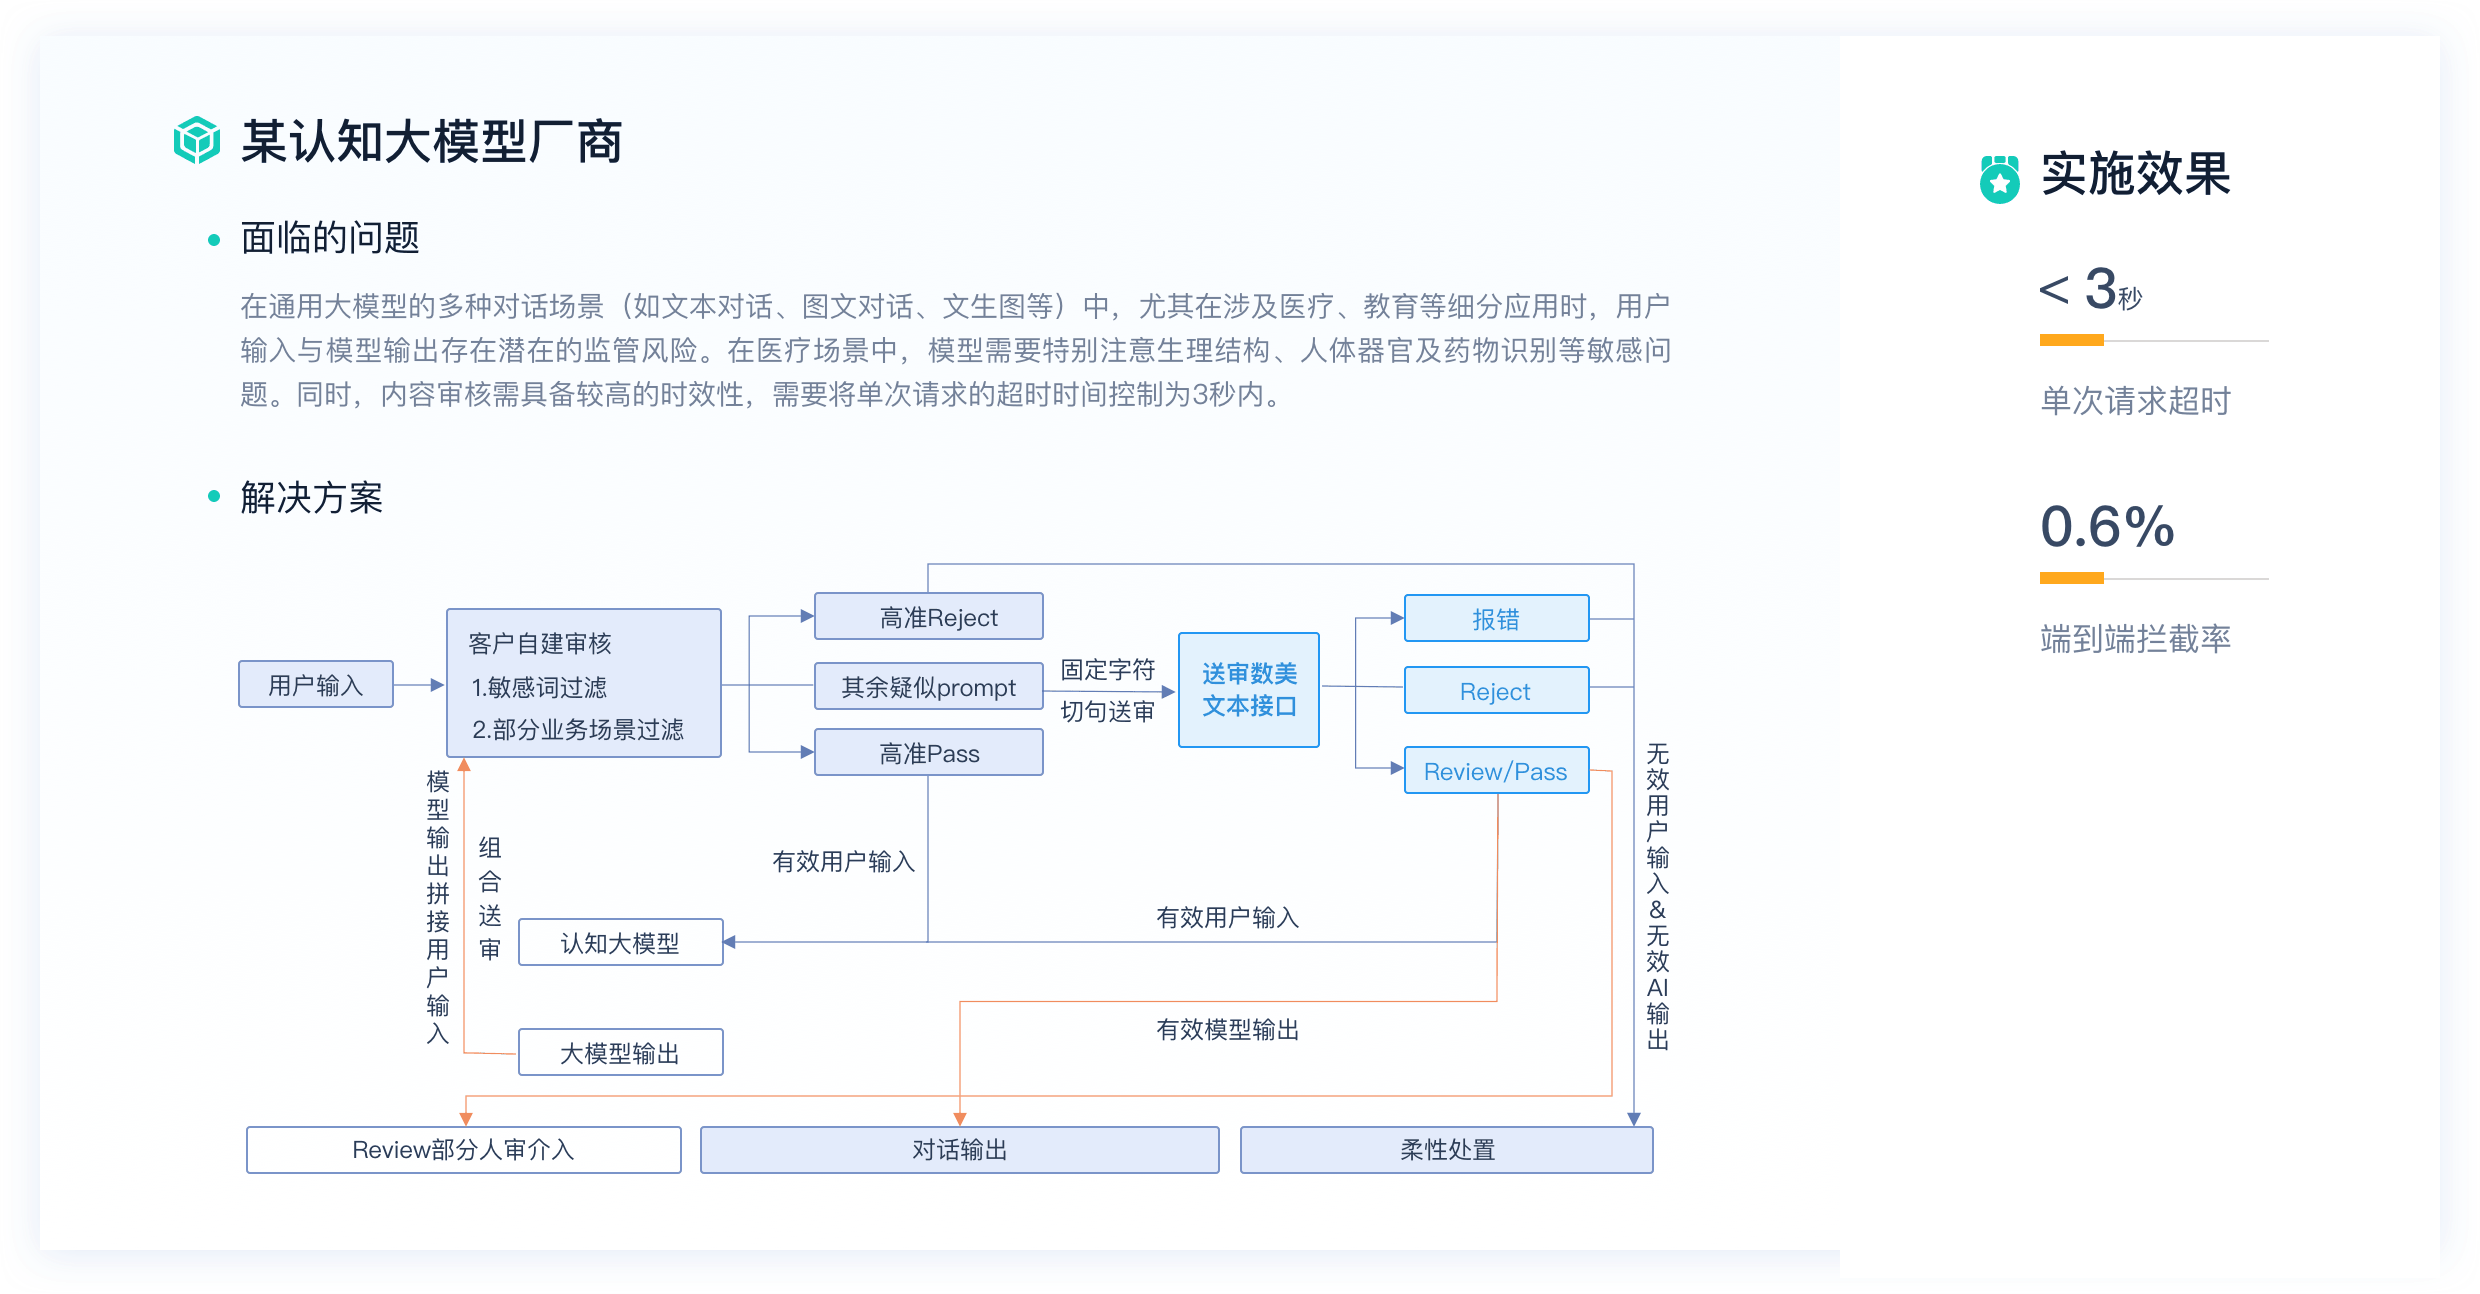
Task: Select the 大模型输出 node
Action: (x=620, y=1053)
